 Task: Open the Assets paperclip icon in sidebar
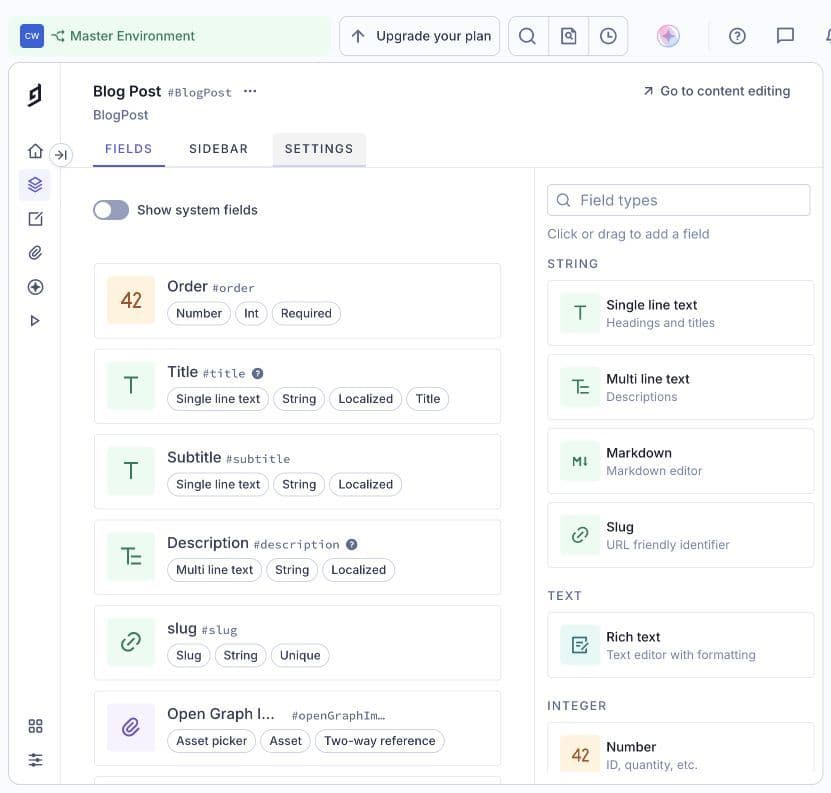[35, 253]
